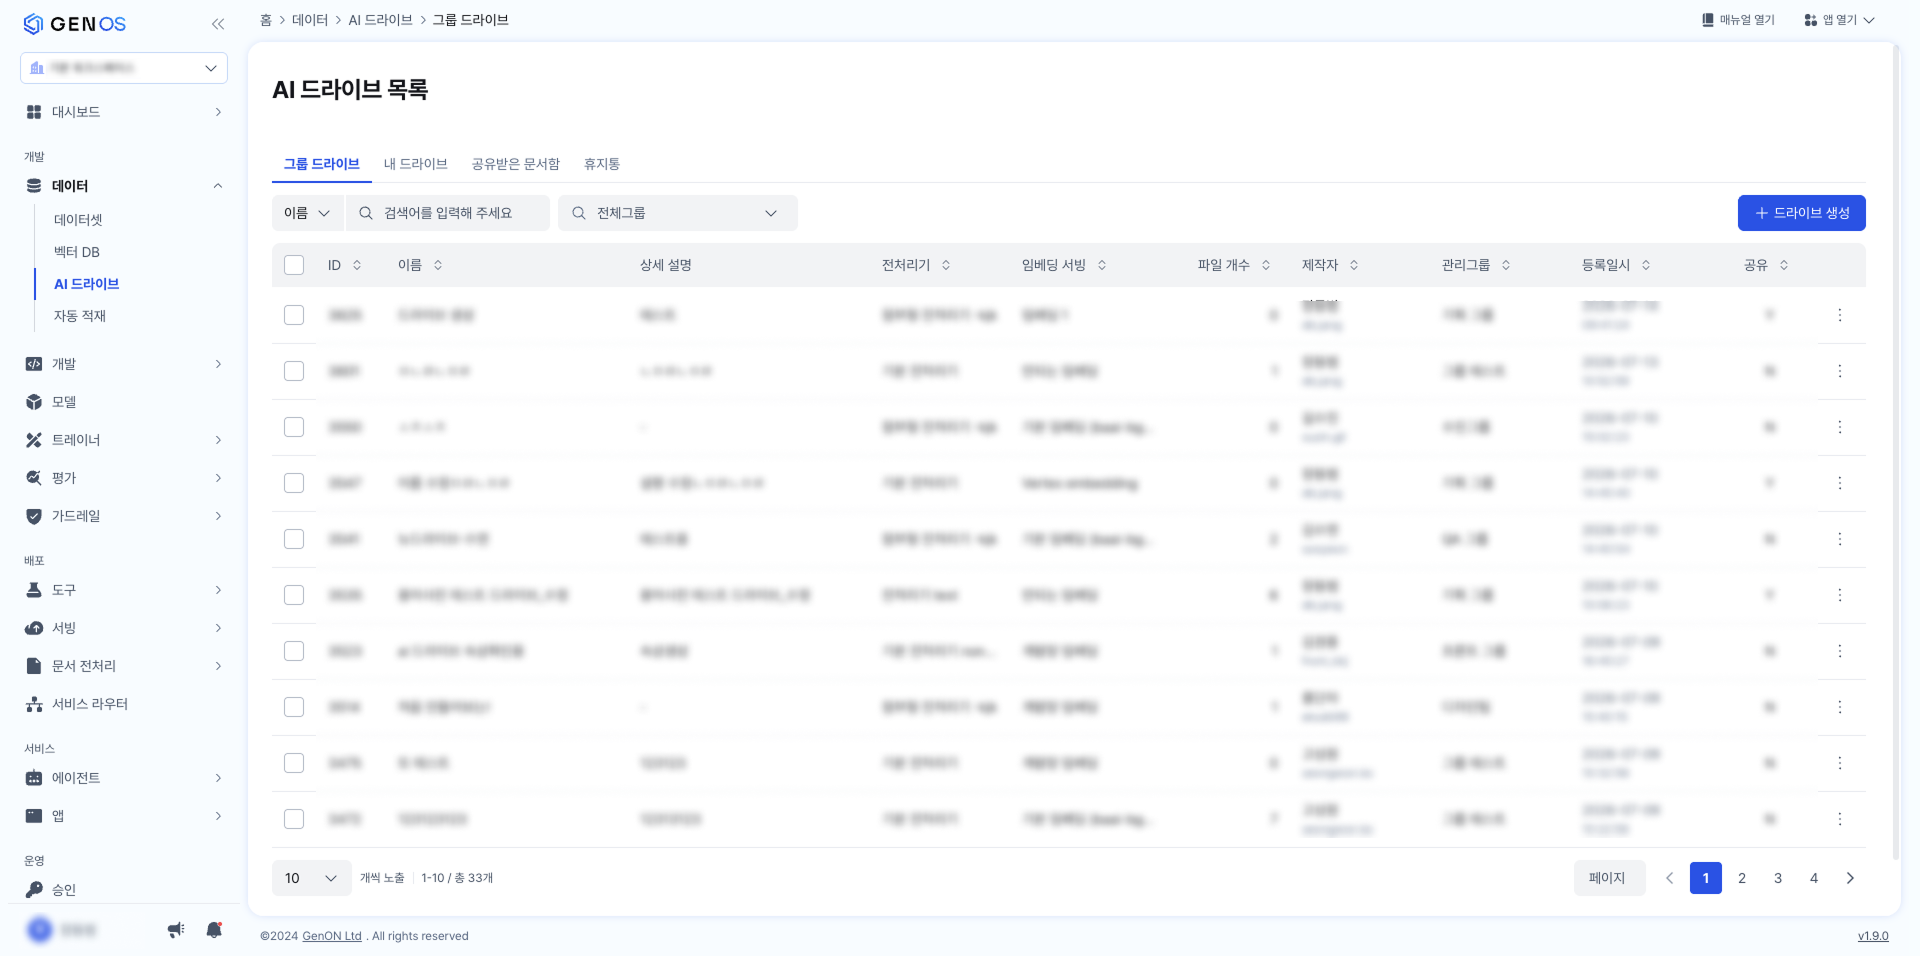Check the first table row's checkbox

point(294,315)
